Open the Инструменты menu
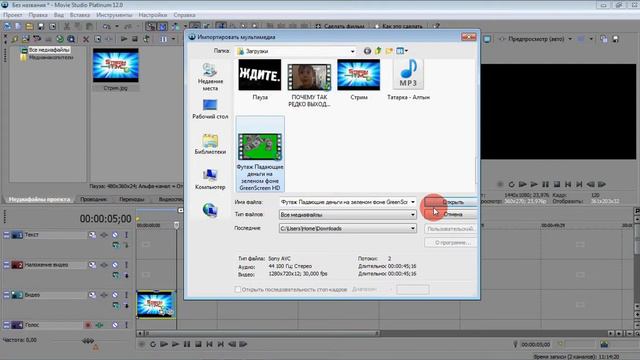This screenshot has height=360, width=640. point(114,15)
